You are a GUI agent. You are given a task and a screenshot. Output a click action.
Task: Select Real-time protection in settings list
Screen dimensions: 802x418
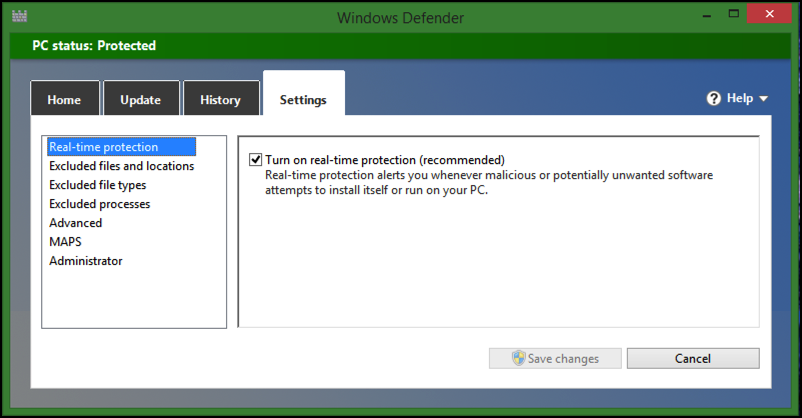pyautogui.click(x=122, y=147)
